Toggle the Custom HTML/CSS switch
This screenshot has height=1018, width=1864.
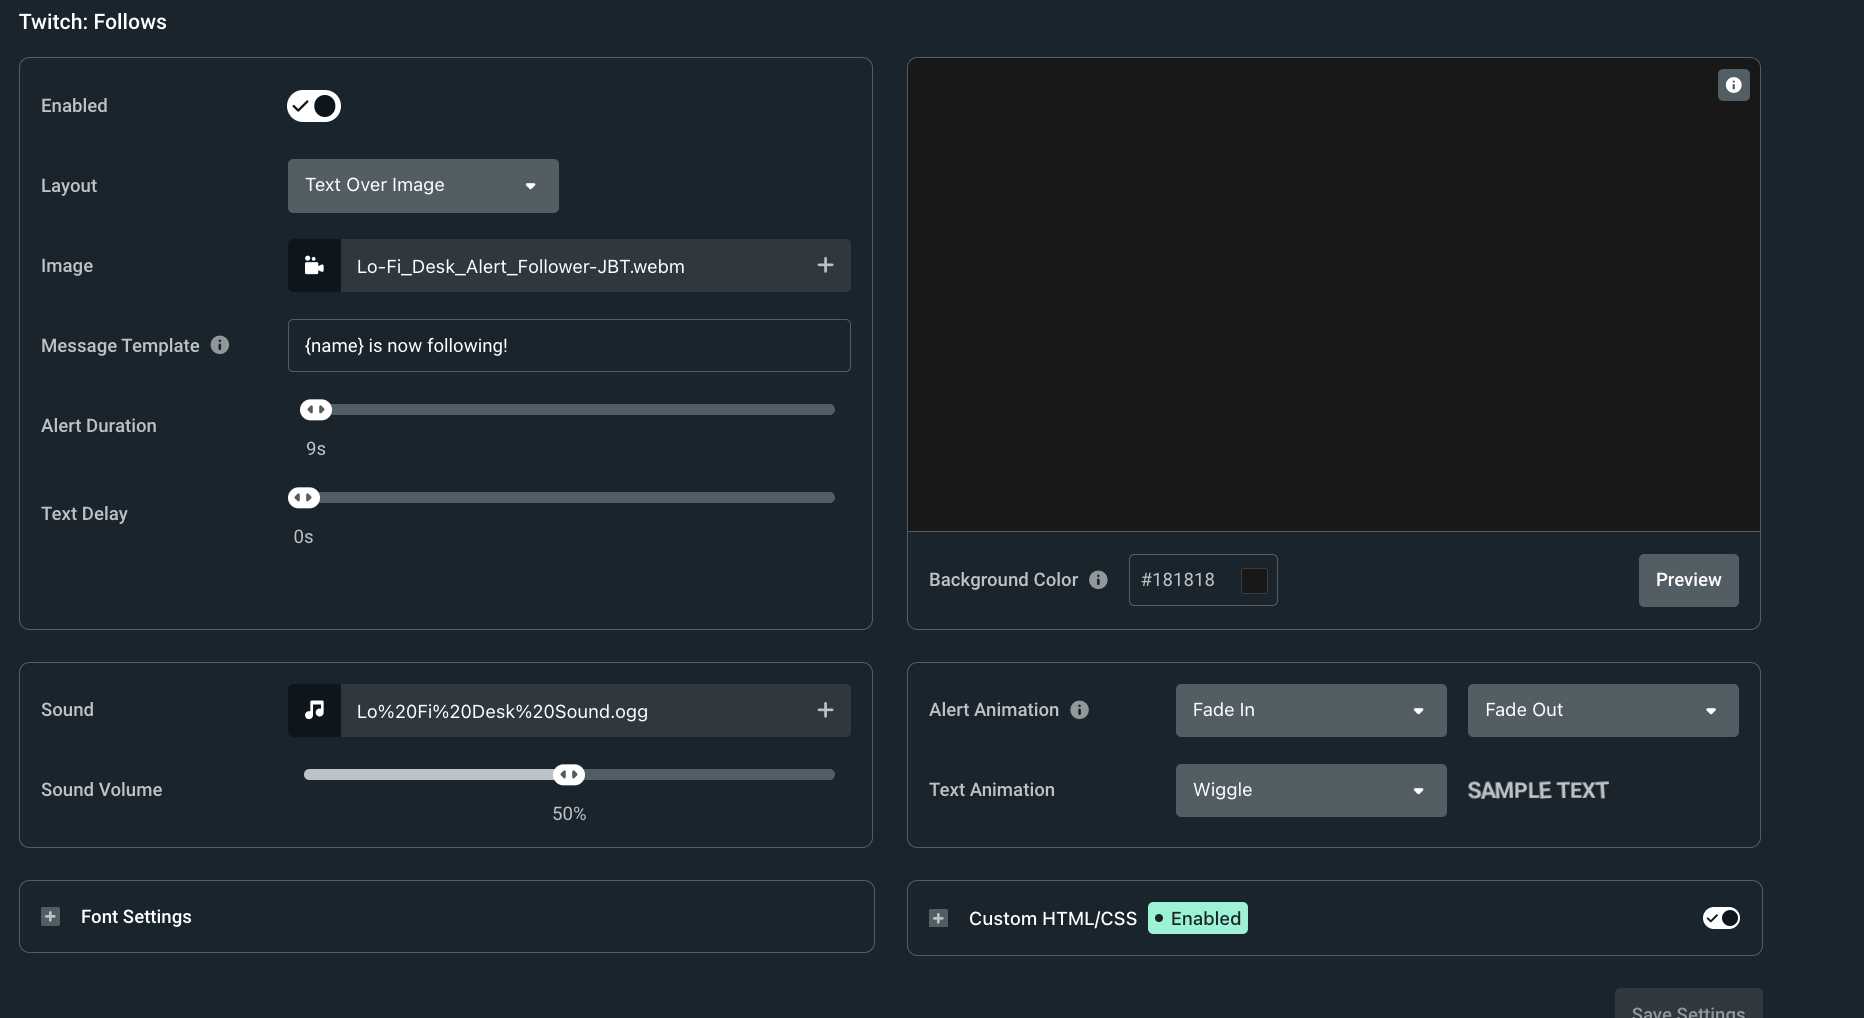point(1721,918)
